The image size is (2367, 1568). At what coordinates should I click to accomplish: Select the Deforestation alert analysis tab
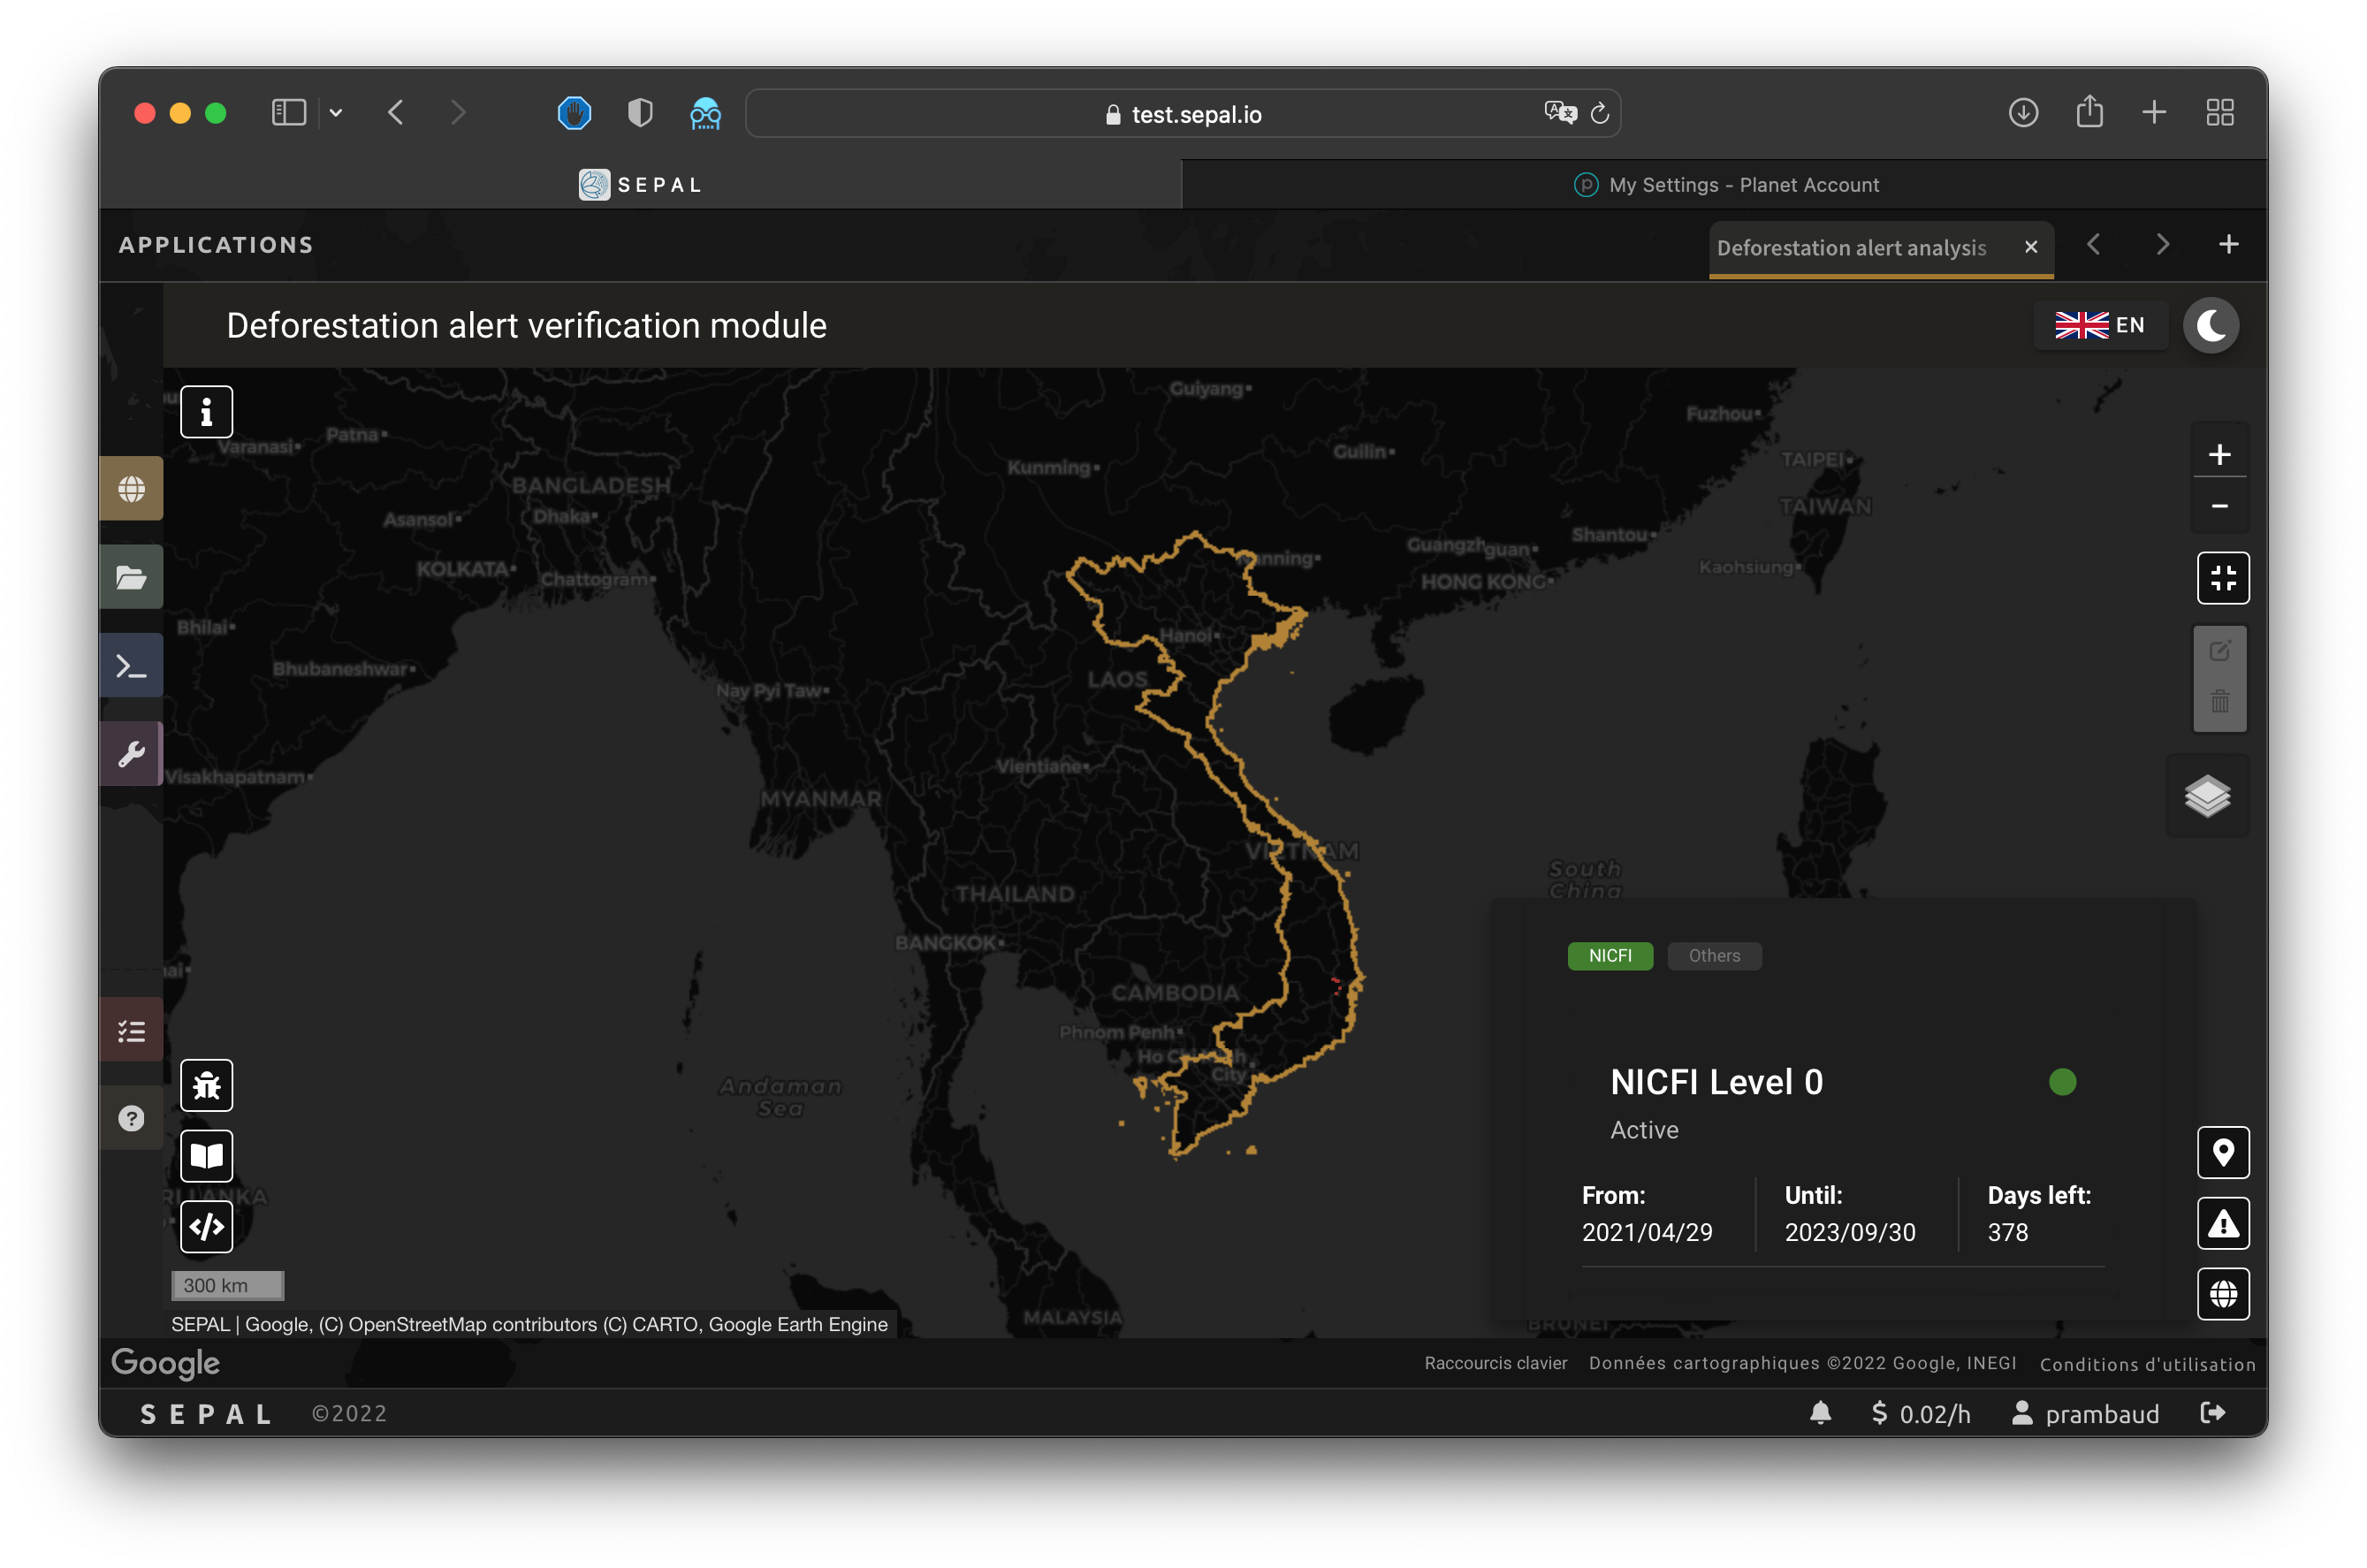click(1851, 248)
